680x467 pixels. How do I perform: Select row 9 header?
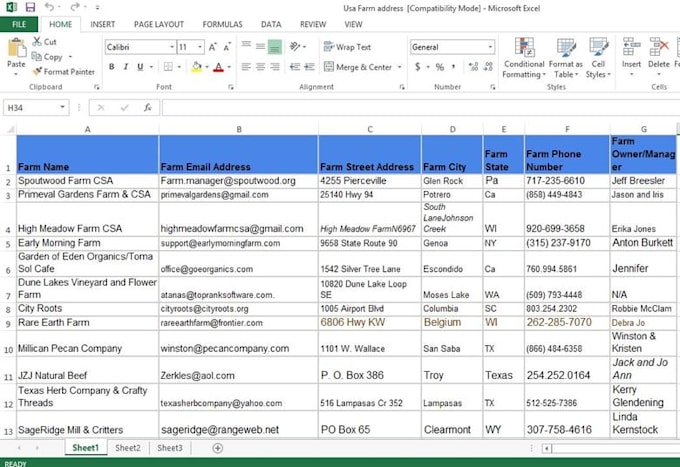pyautogui.click(x=8, y=323)
